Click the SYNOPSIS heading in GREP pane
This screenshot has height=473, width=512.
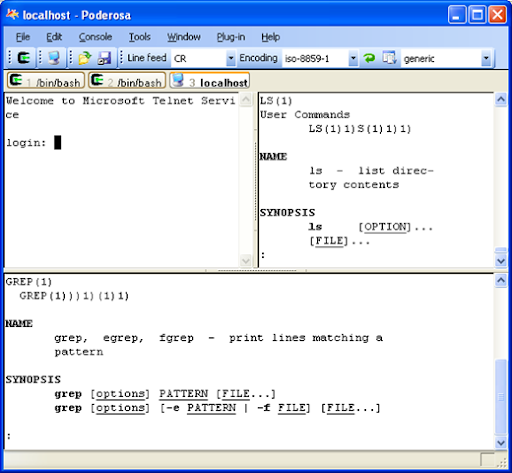point(33,380)
